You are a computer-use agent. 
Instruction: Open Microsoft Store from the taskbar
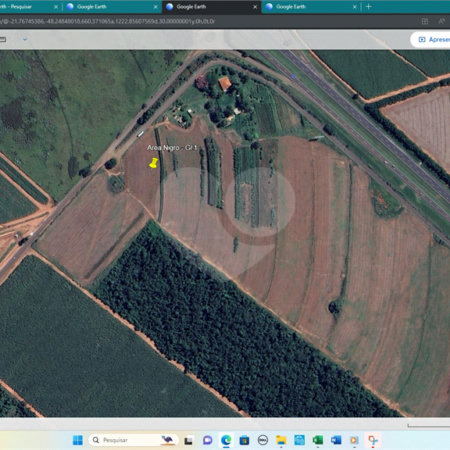coord(244,440)
